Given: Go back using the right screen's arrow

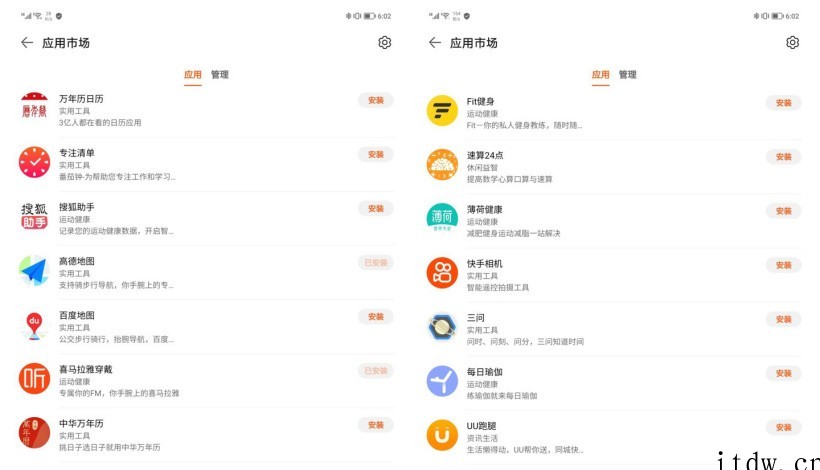Looking at the screenshot, I should tap(434, 43).
